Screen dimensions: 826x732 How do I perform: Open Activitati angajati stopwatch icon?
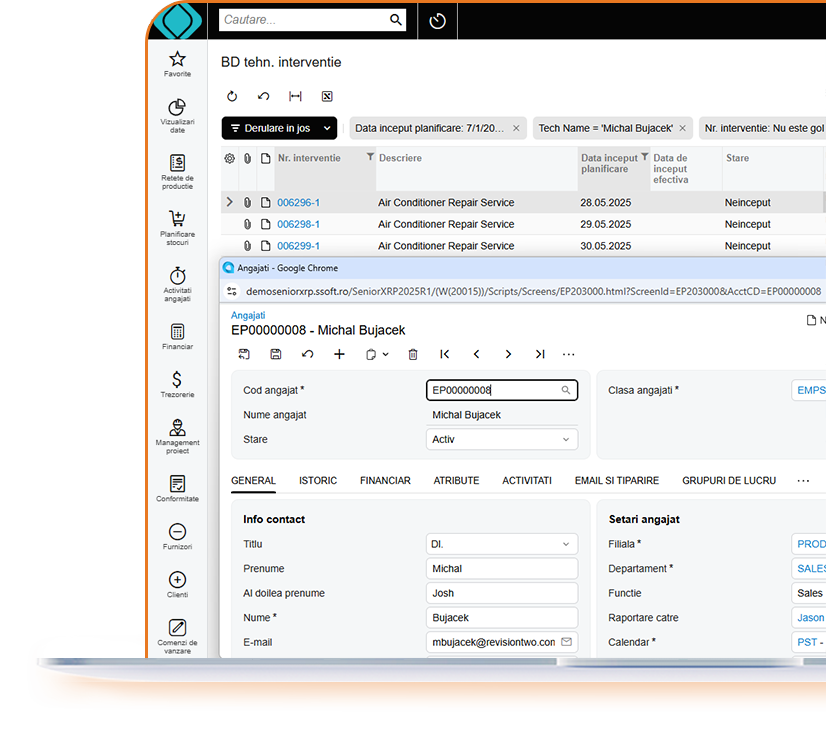click(177, 275)
